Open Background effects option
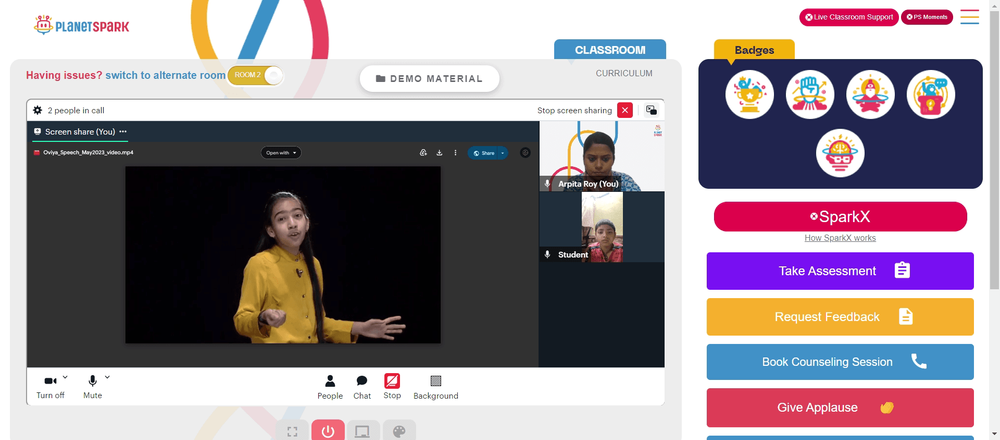Viewport: 1000px width, 440px height. (436, 387)
